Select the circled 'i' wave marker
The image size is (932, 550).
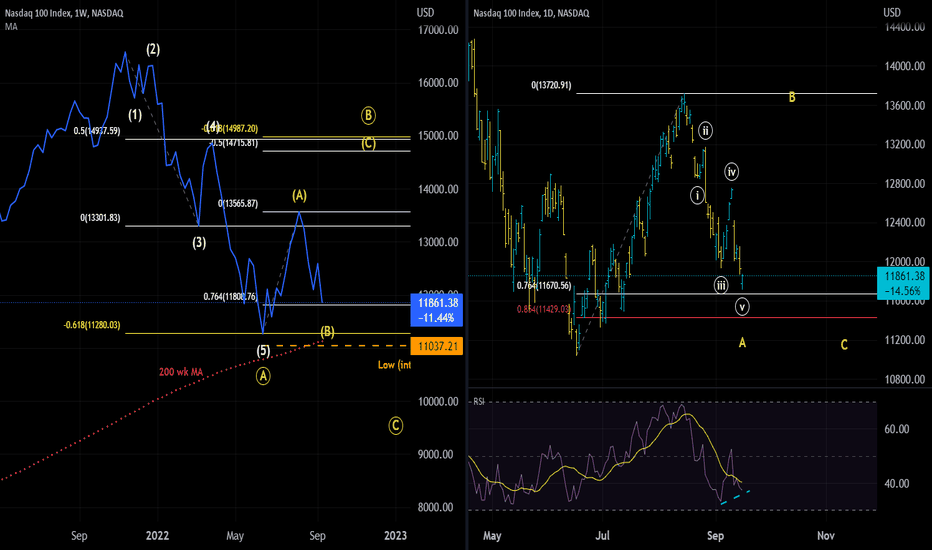click(697, 195)
